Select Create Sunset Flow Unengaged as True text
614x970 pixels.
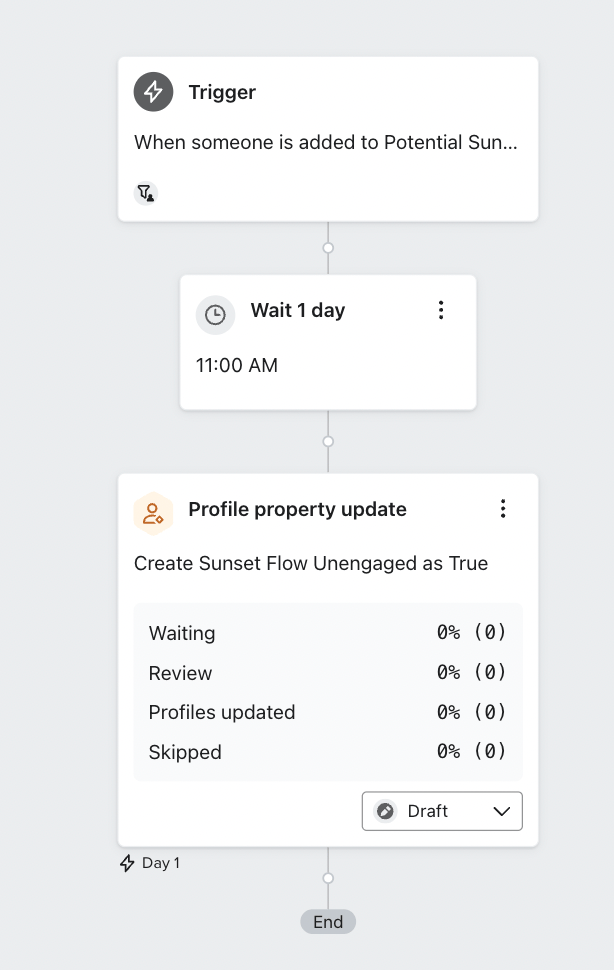click(x=311, y=564)
